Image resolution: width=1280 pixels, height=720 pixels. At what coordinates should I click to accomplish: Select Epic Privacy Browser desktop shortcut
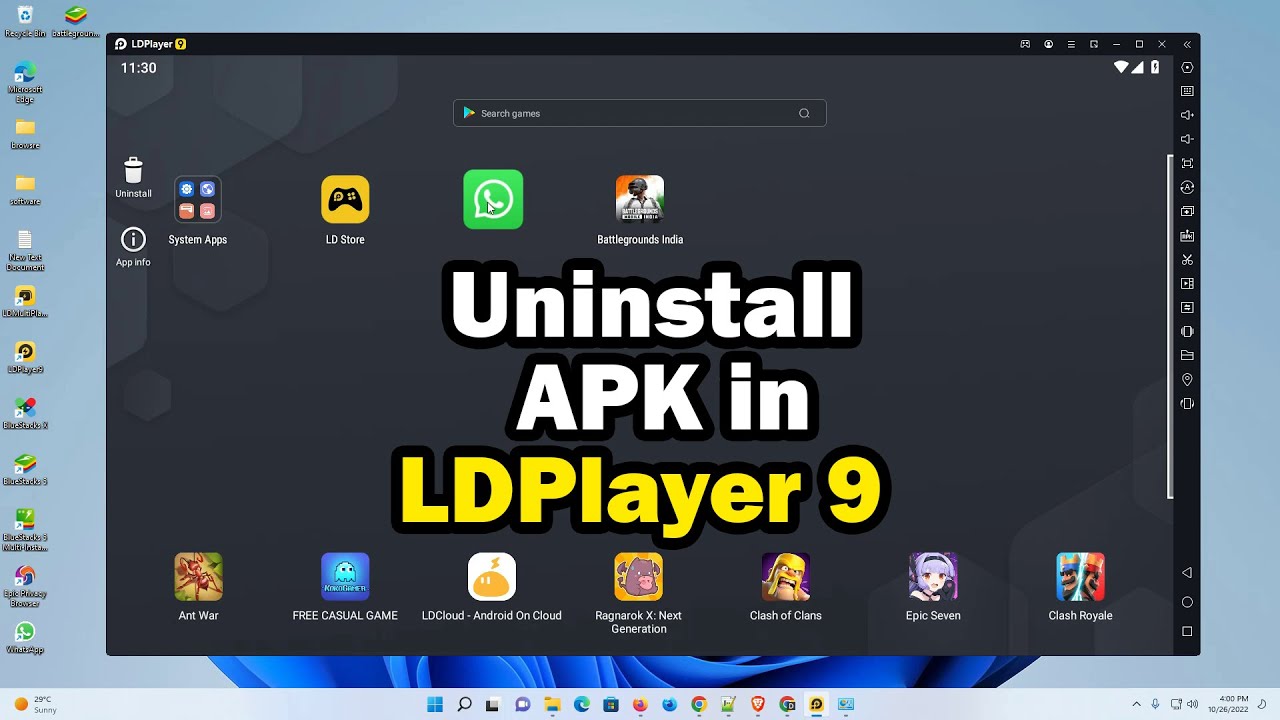(25, 586)
